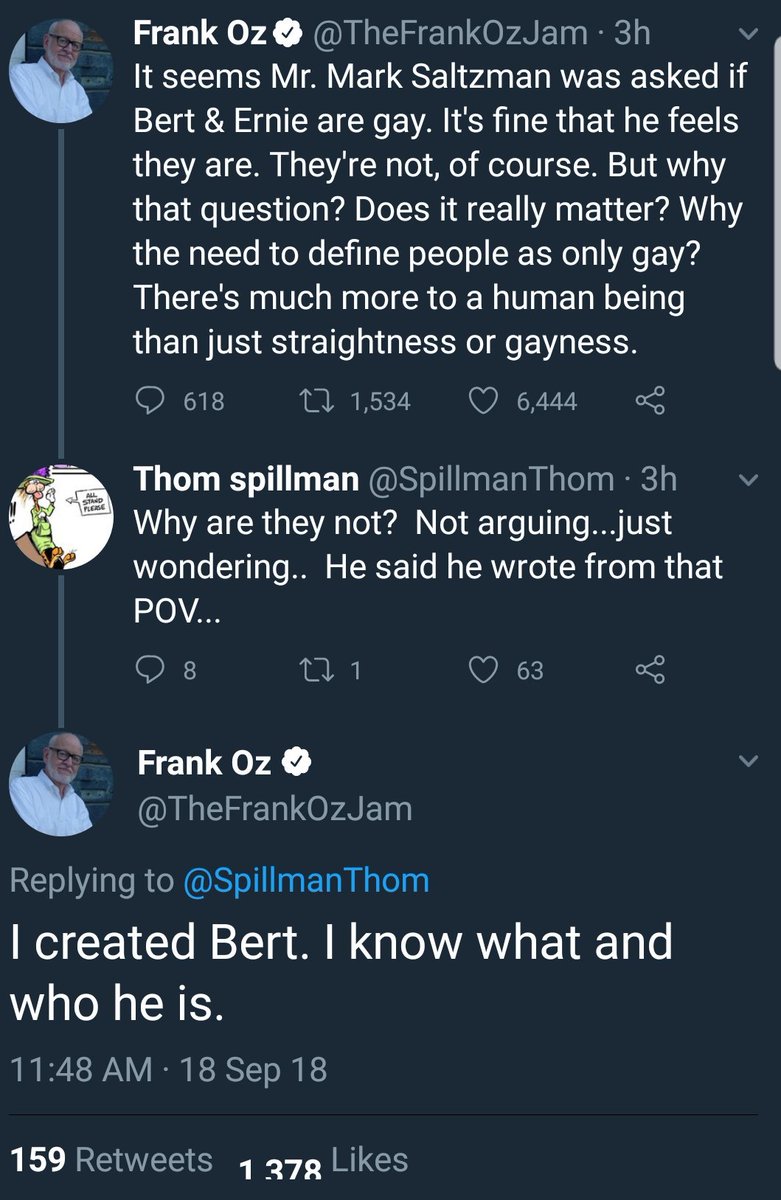Like Thom spillman's tweet
The height and width of the screenshot is (1200, 781).
pyautogui.click(x=484, y=669)
